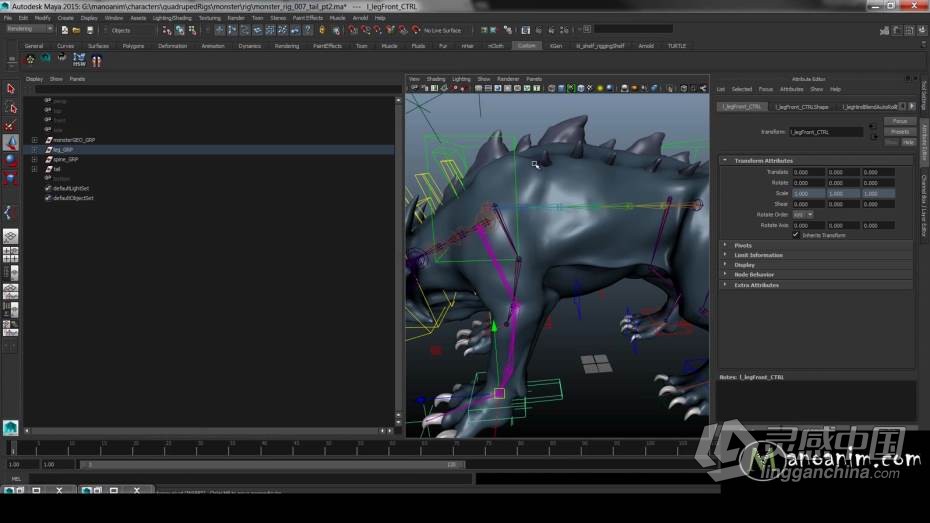
Task: Click Select by component type icon
Action: (x=192, y=30)
